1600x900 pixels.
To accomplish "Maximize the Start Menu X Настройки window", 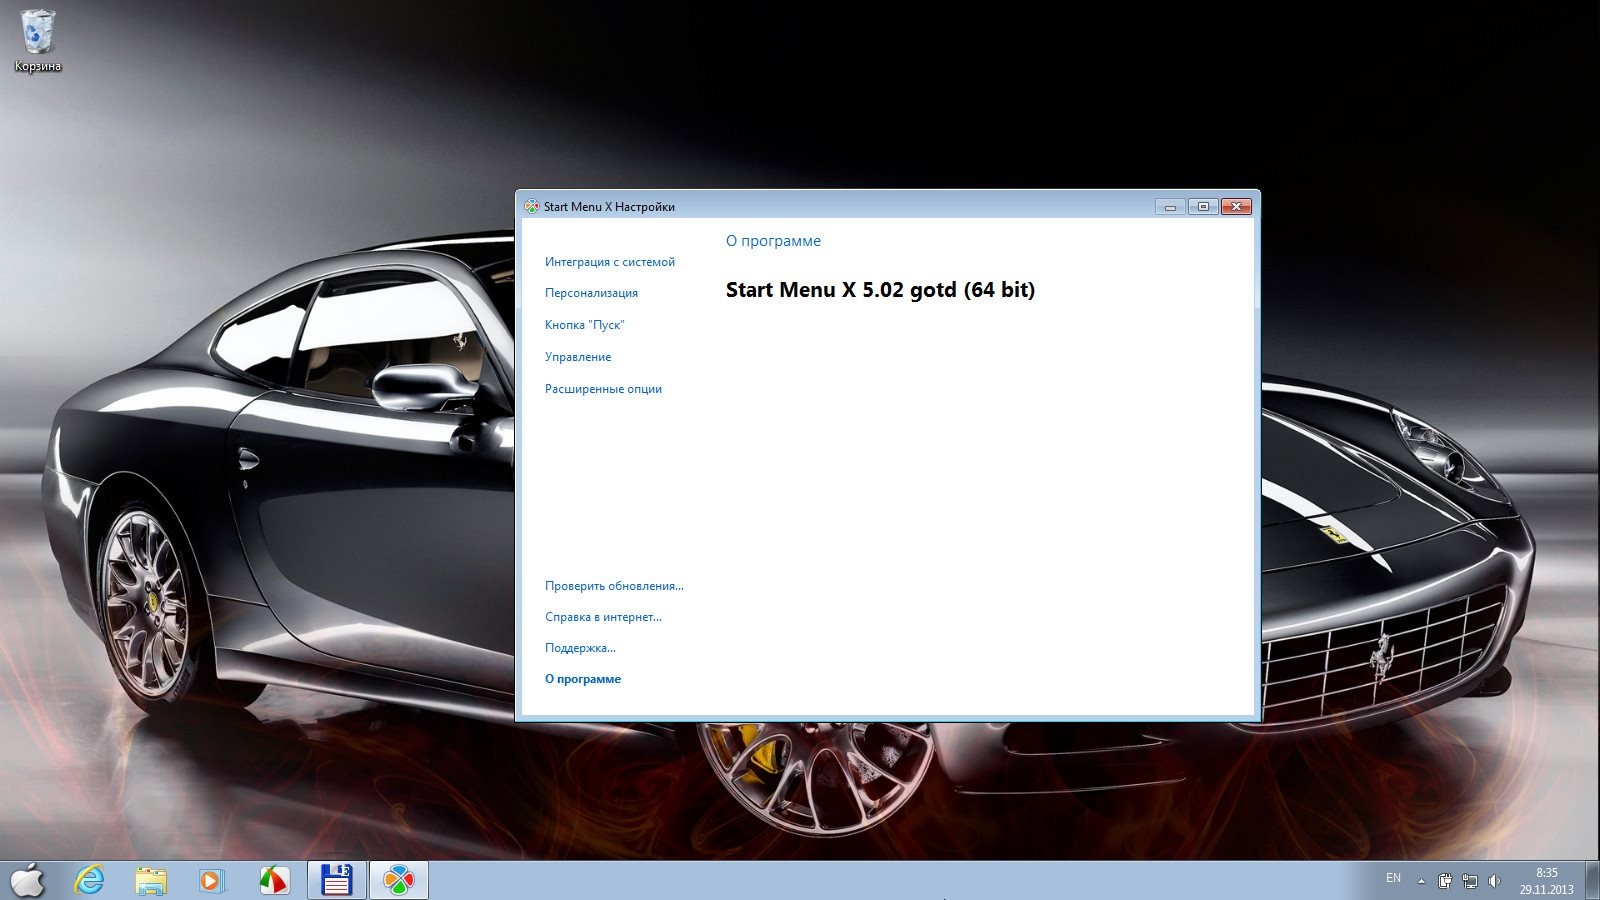I will pyautogui.click(x=1203, y=206).
